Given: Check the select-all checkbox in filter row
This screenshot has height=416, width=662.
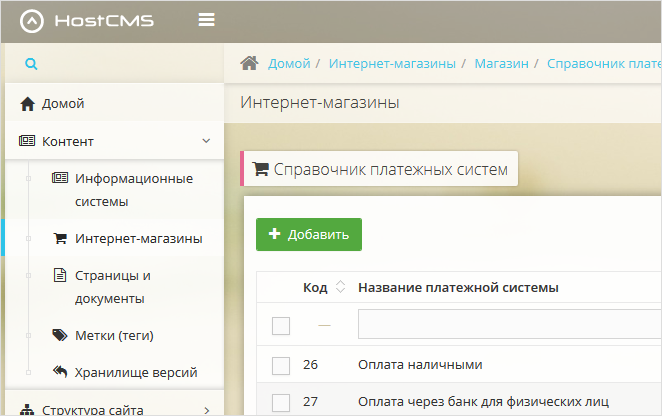Looking at the screenshot, I should coord(281,326).
